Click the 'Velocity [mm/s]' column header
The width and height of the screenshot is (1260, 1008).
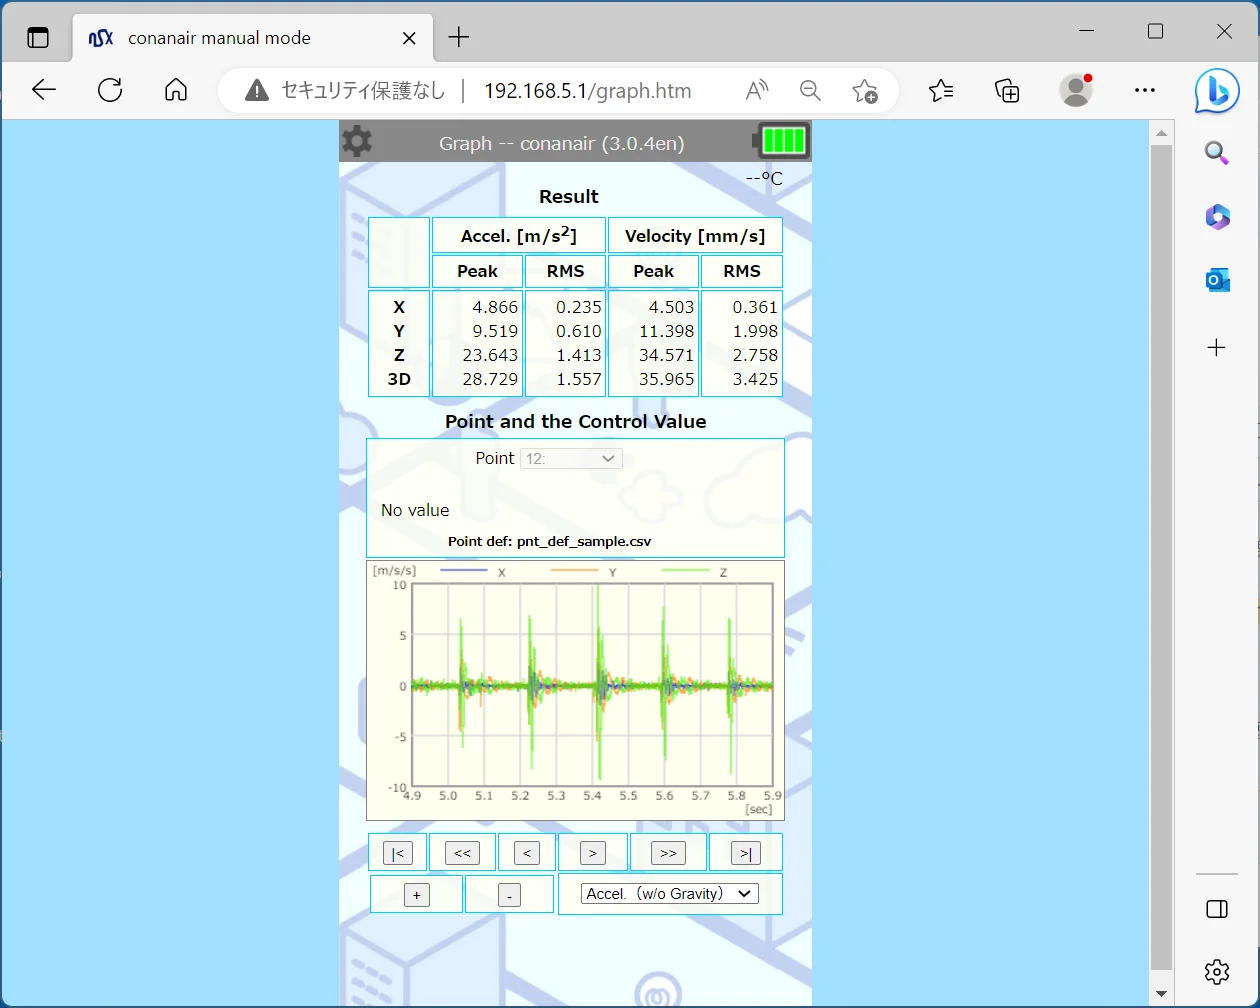coord(695,236)
